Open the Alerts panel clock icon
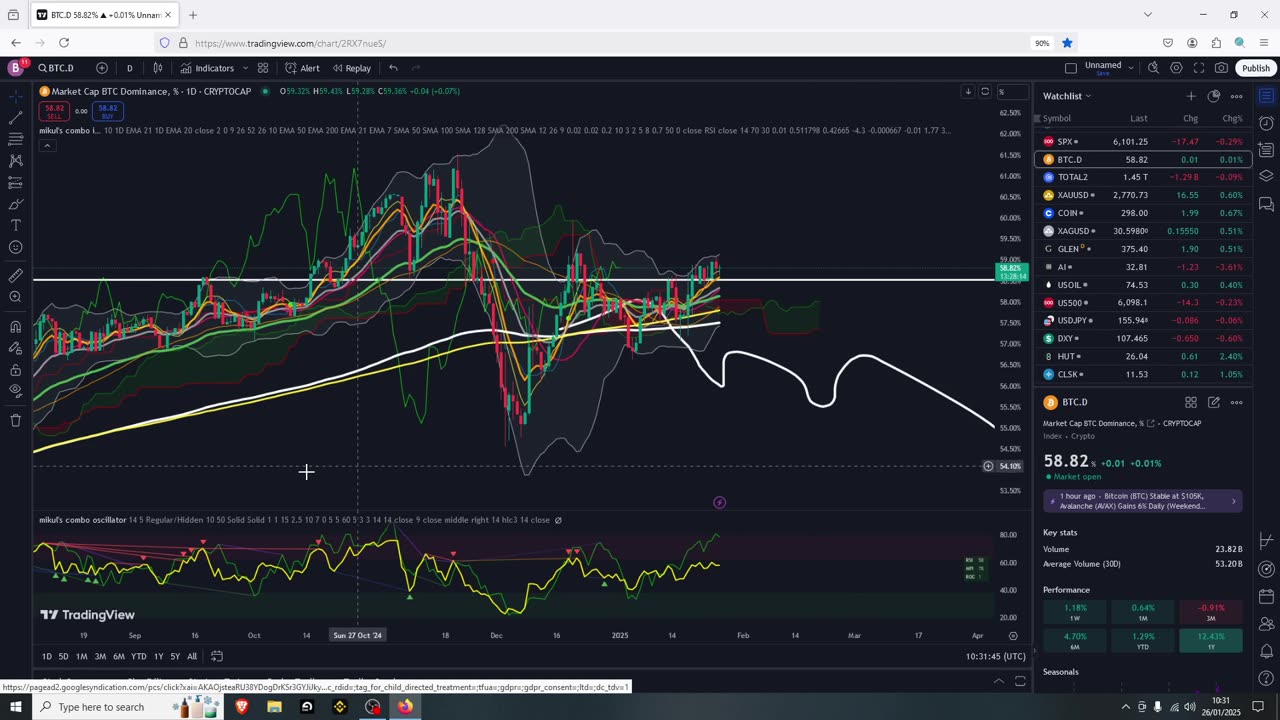1280x720 pixels. click(1266, 123)
